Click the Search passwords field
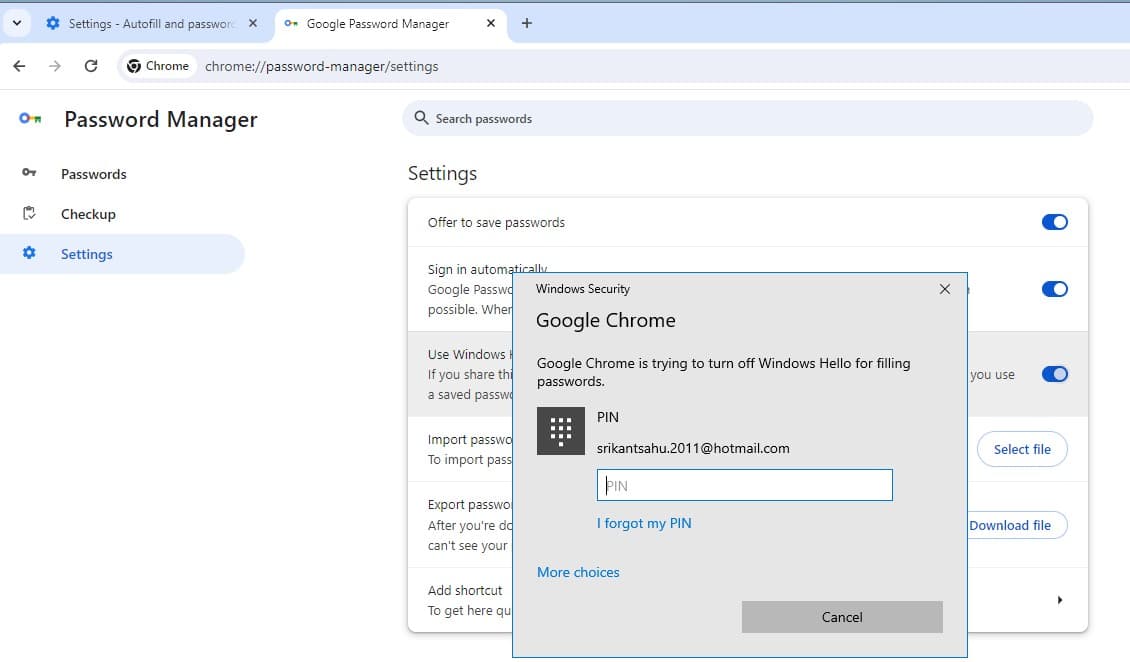This screenshot has height=662, width=1130. (700, 118)
